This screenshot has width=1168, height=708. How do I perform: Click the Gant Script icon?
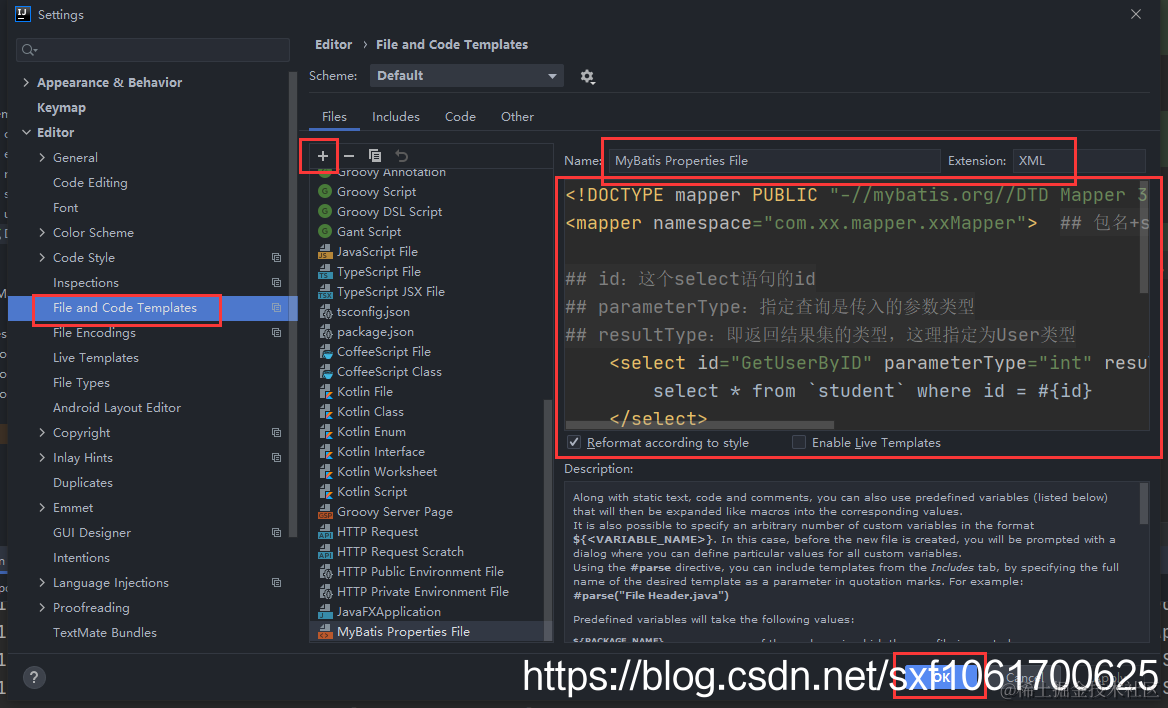(x=325, y=232)
